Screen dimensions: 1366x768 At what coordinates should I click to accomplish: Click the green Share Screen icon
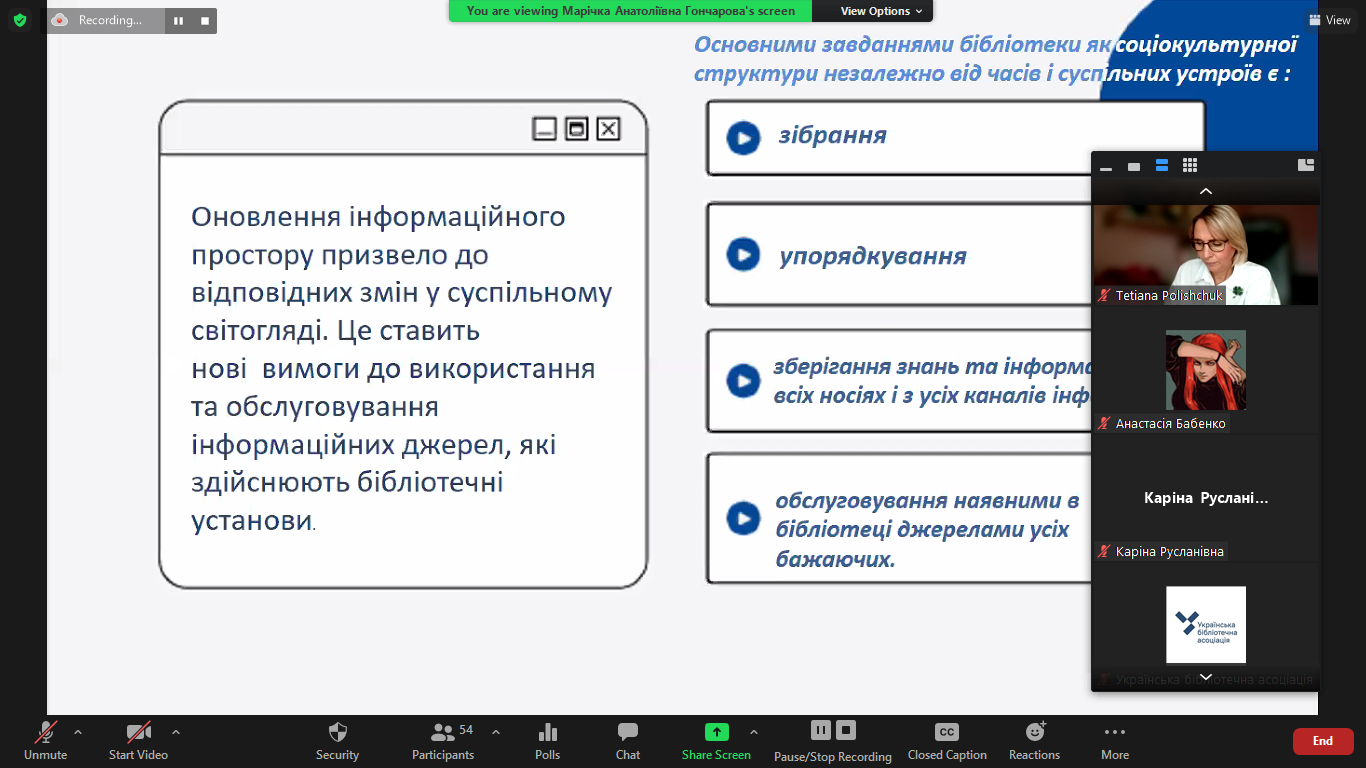click(716, 732)
